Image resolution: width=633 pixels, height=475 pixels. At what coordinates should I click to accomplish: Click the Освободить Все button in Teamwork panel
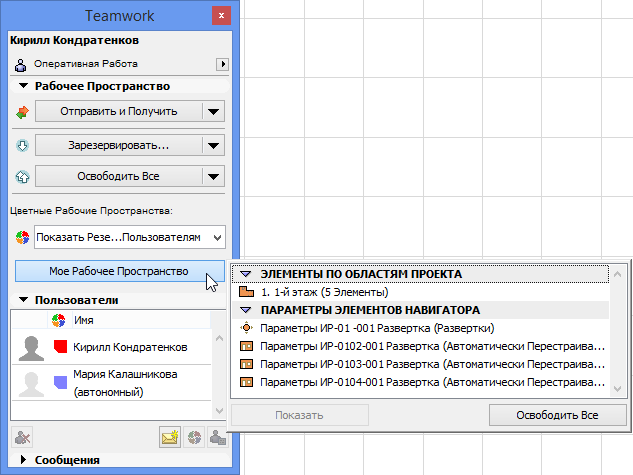[119, 176]
